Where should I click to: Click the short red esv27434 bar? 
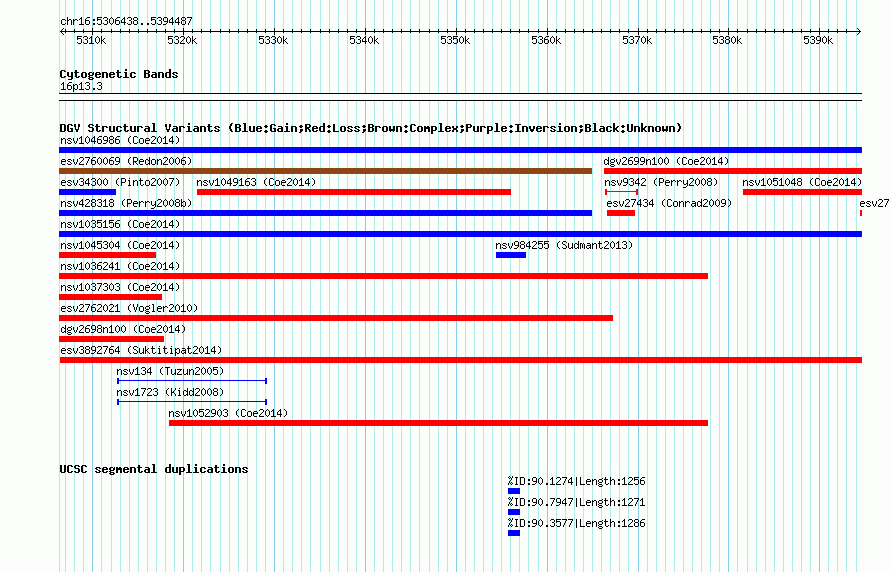point(621,213)
